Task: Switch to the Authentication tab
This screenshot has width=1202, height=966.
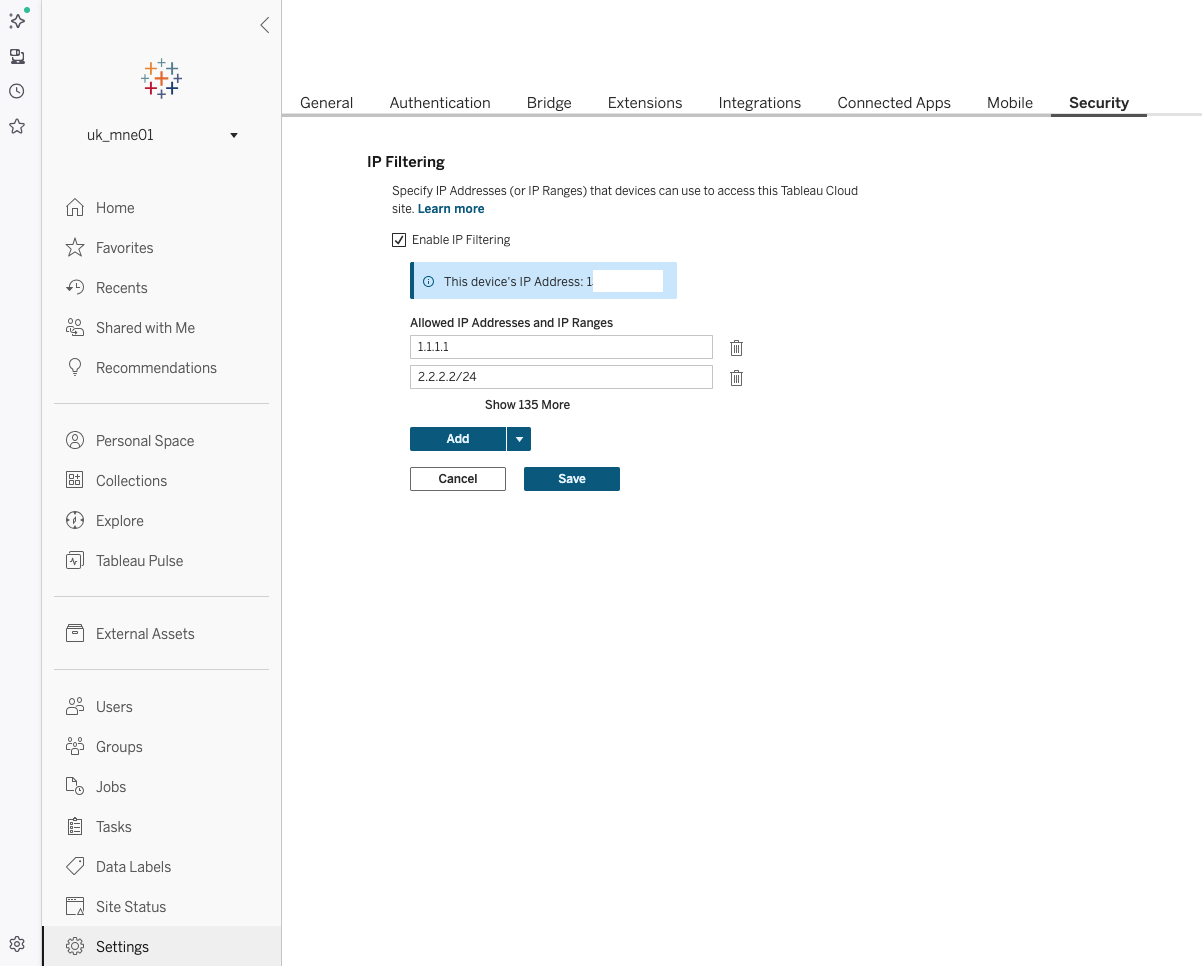Action: point(440,102)
